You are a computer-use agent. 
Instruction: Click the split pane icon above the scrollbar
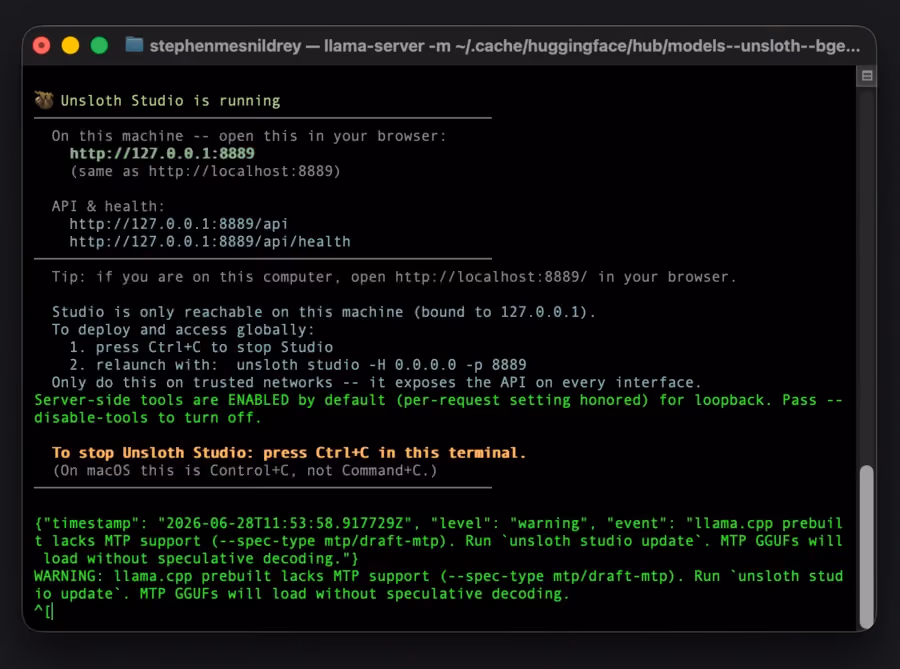[867, 76]
